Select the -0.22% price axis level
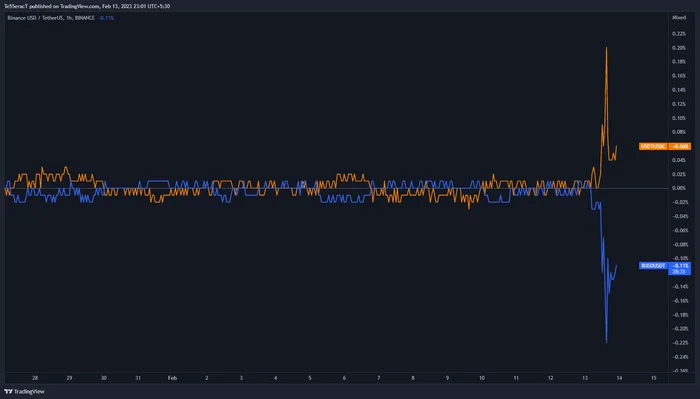Screen dimensions: 700x399 680,343
